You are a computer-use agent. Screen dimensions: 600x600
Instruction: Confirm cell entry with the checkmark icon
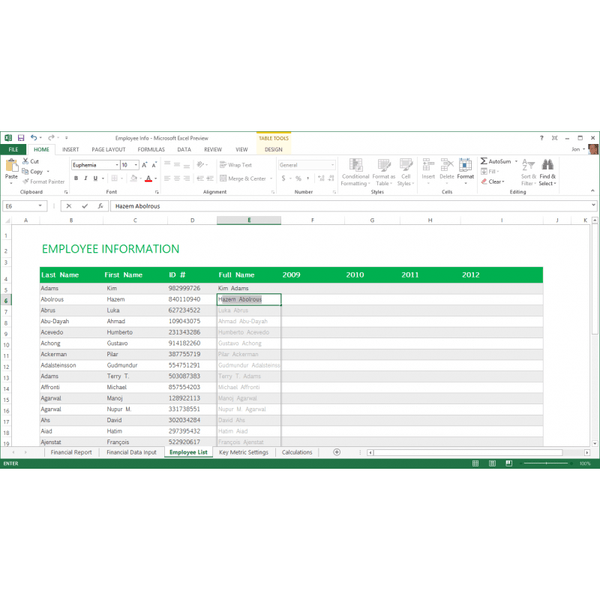(85, 206)
